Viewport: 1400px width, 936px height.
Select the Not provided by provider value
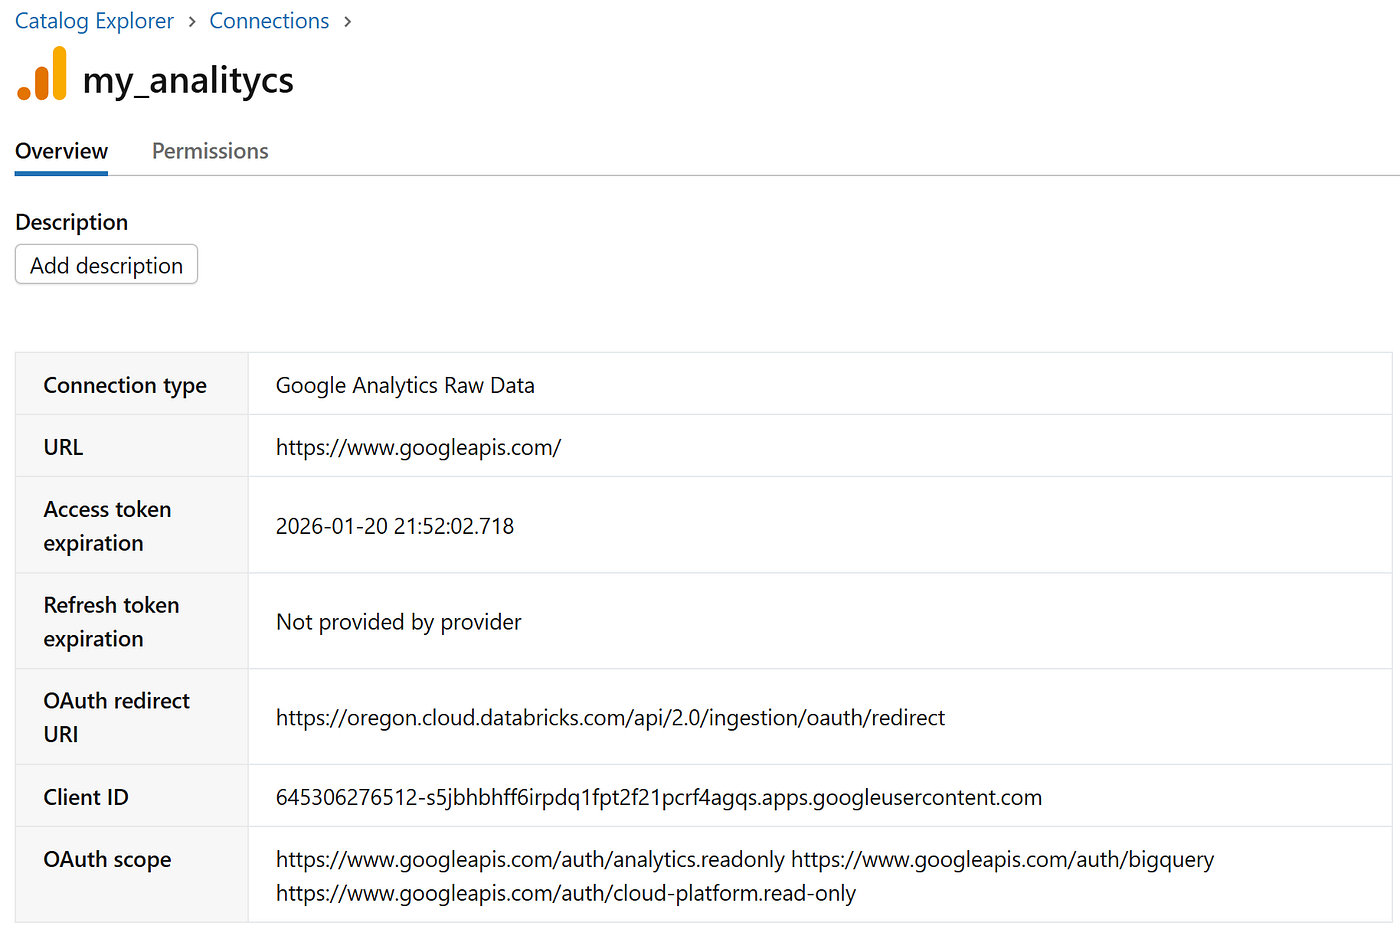point(399,622)
